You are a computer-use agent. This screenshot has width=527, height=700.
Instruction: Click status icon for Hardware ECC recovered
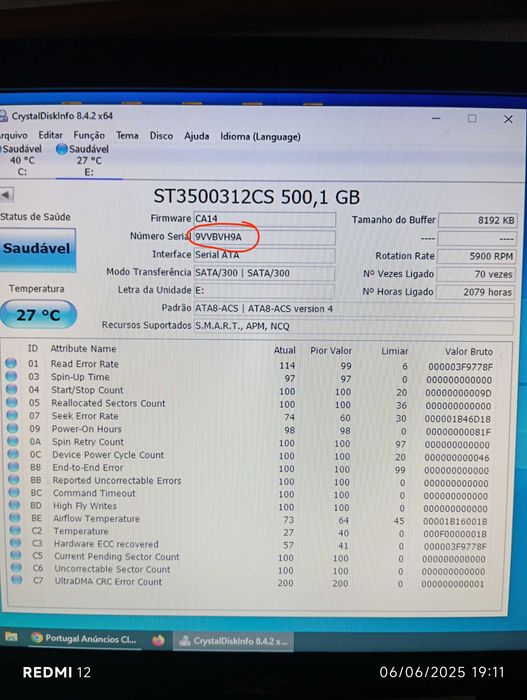(16, 542)
